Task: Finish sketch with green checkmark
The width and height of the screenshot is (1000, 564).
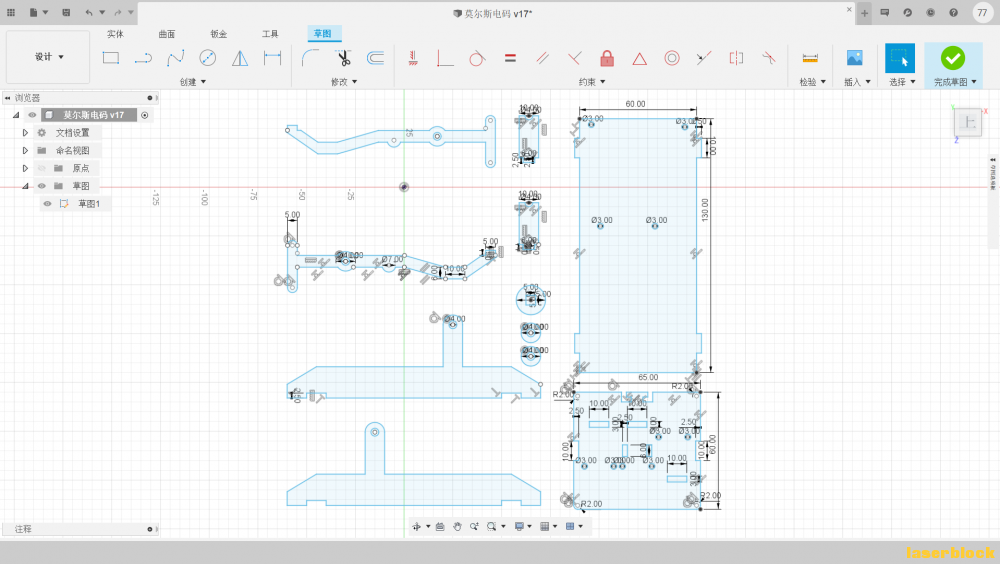Action: coord(953,58)
